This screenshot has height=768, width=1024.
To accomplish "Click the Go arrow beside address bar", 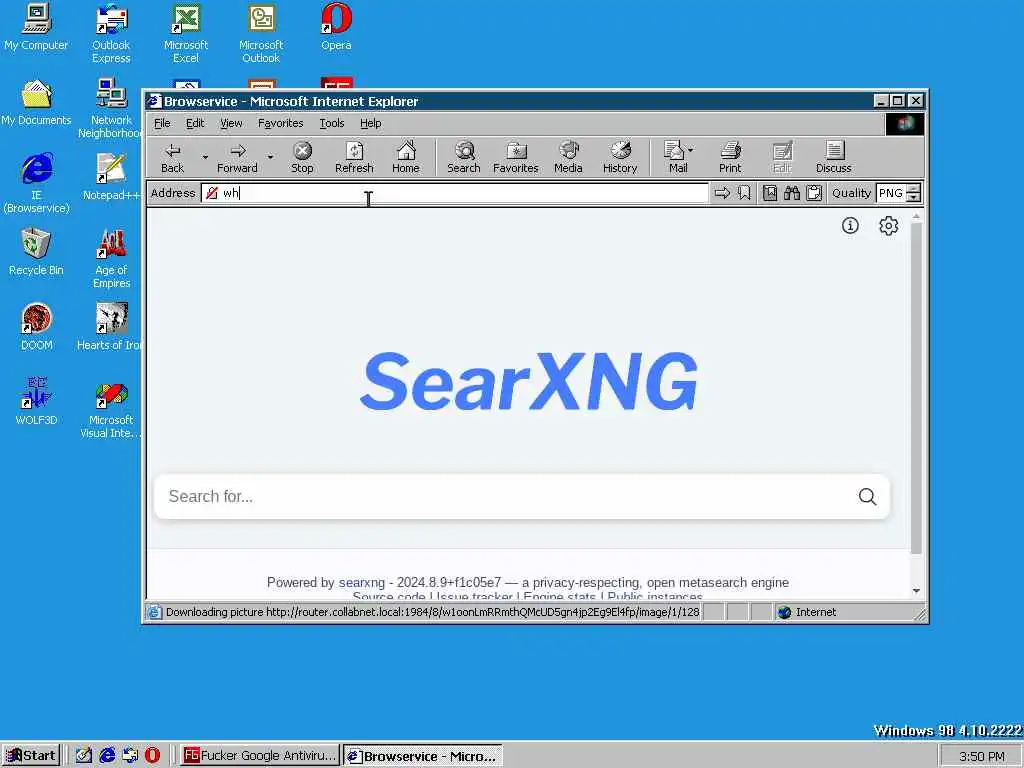I will (722, 193).
